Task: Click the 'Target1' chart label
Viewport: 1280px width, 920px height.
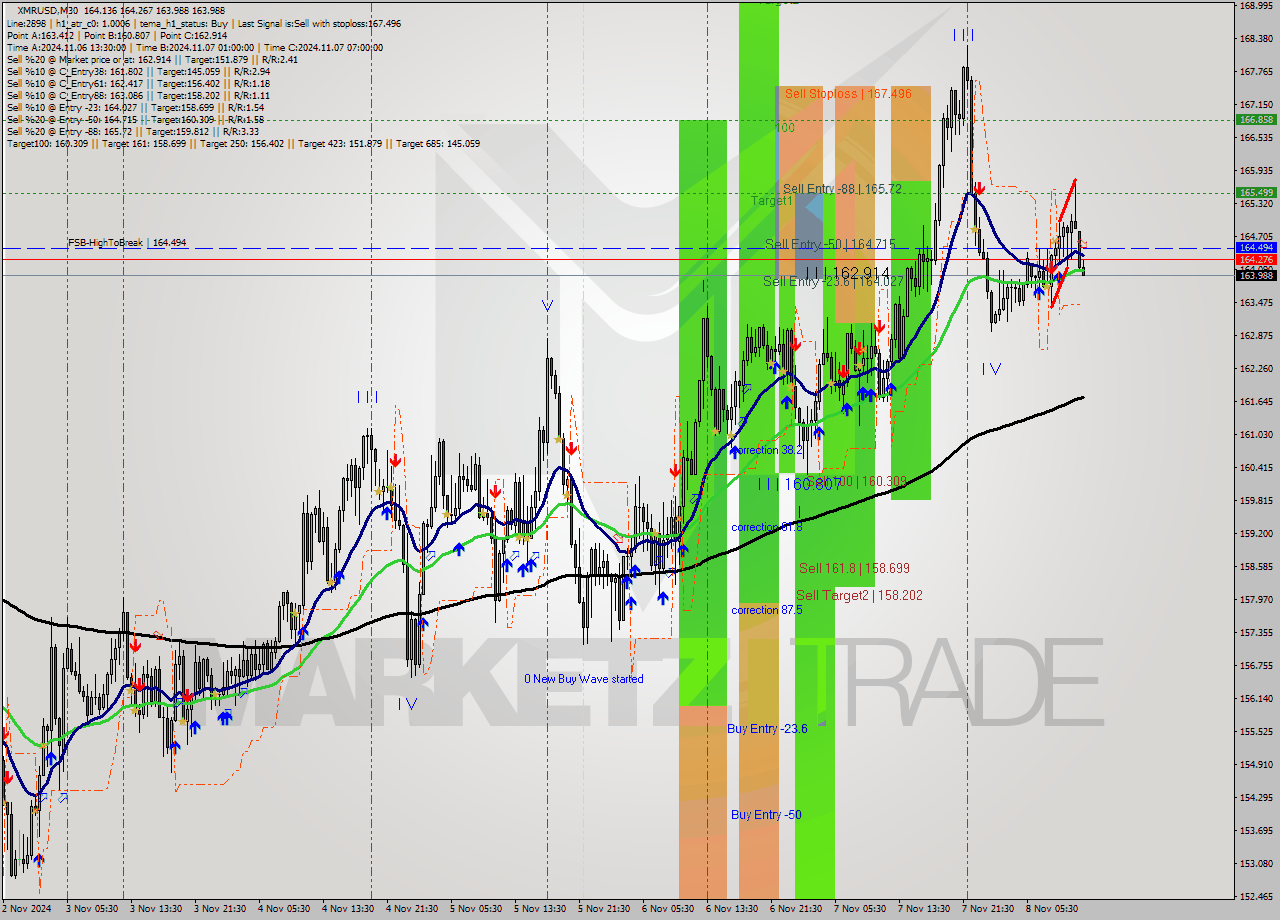Action: point(772,200)
